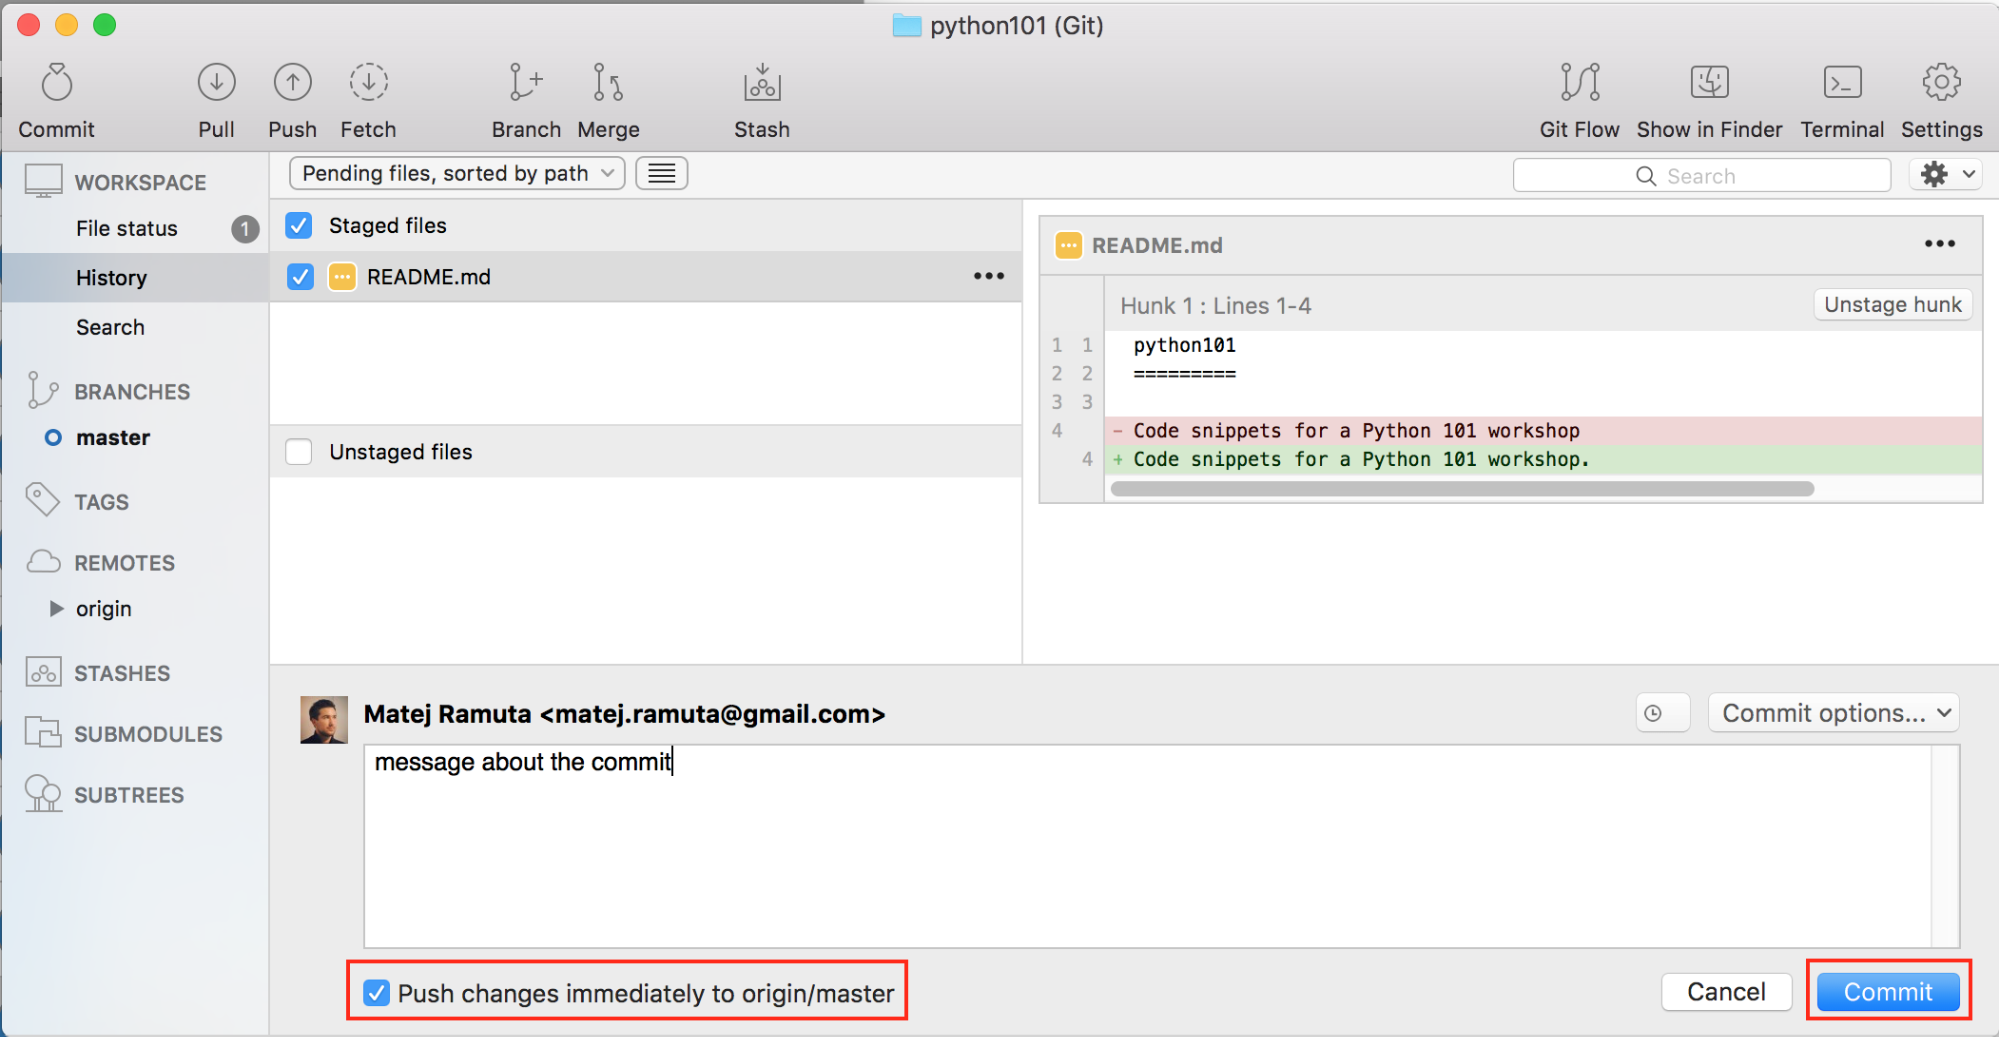Open Pending files, sorted by path dropdown
1999x1037 pixels.
coord(457,174)
